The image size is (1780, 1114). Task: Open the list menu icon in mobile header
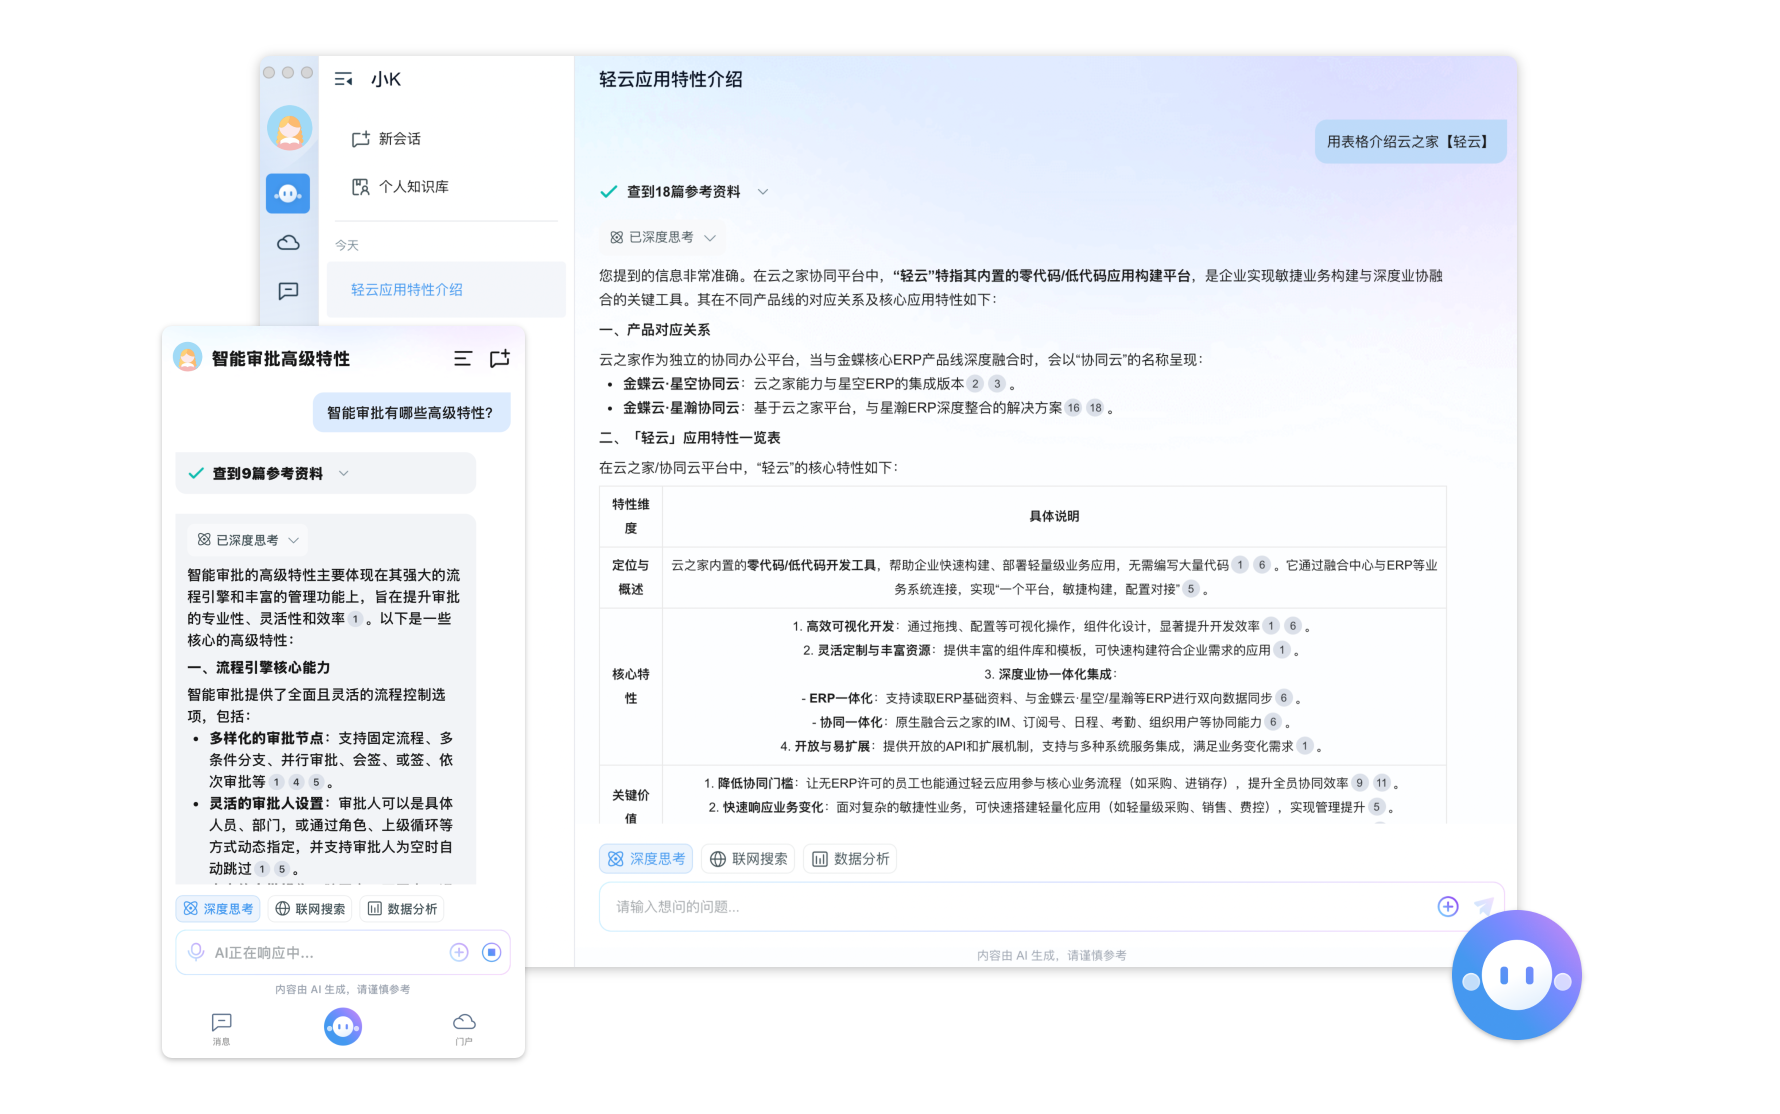(462, 358)
